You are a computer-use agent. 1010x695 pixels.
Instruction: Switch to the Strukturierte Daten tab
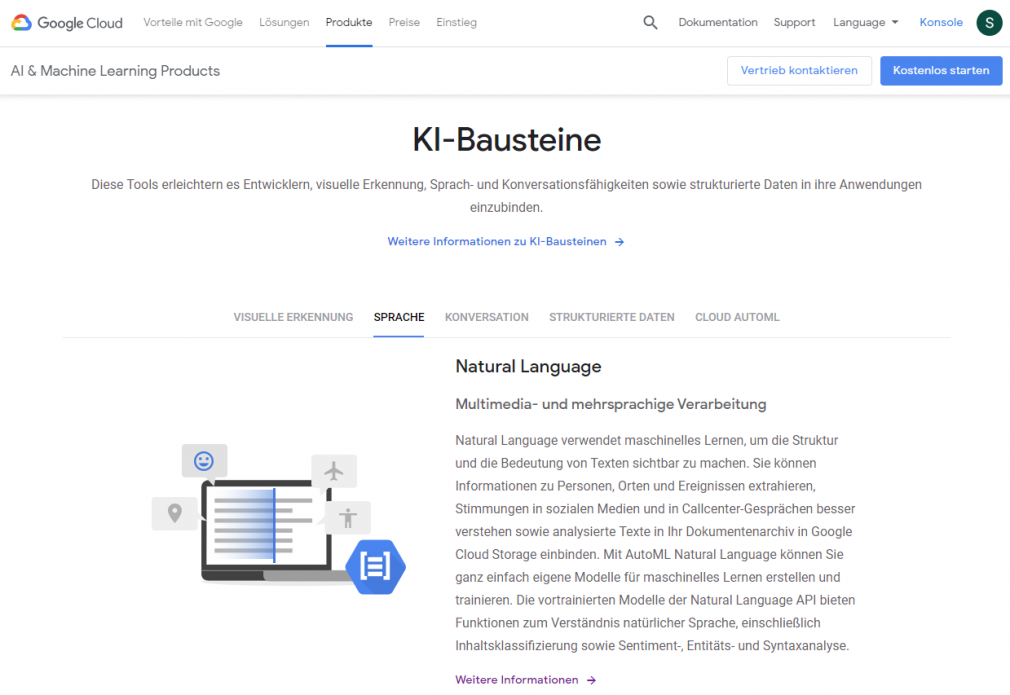tap(612, 317)
